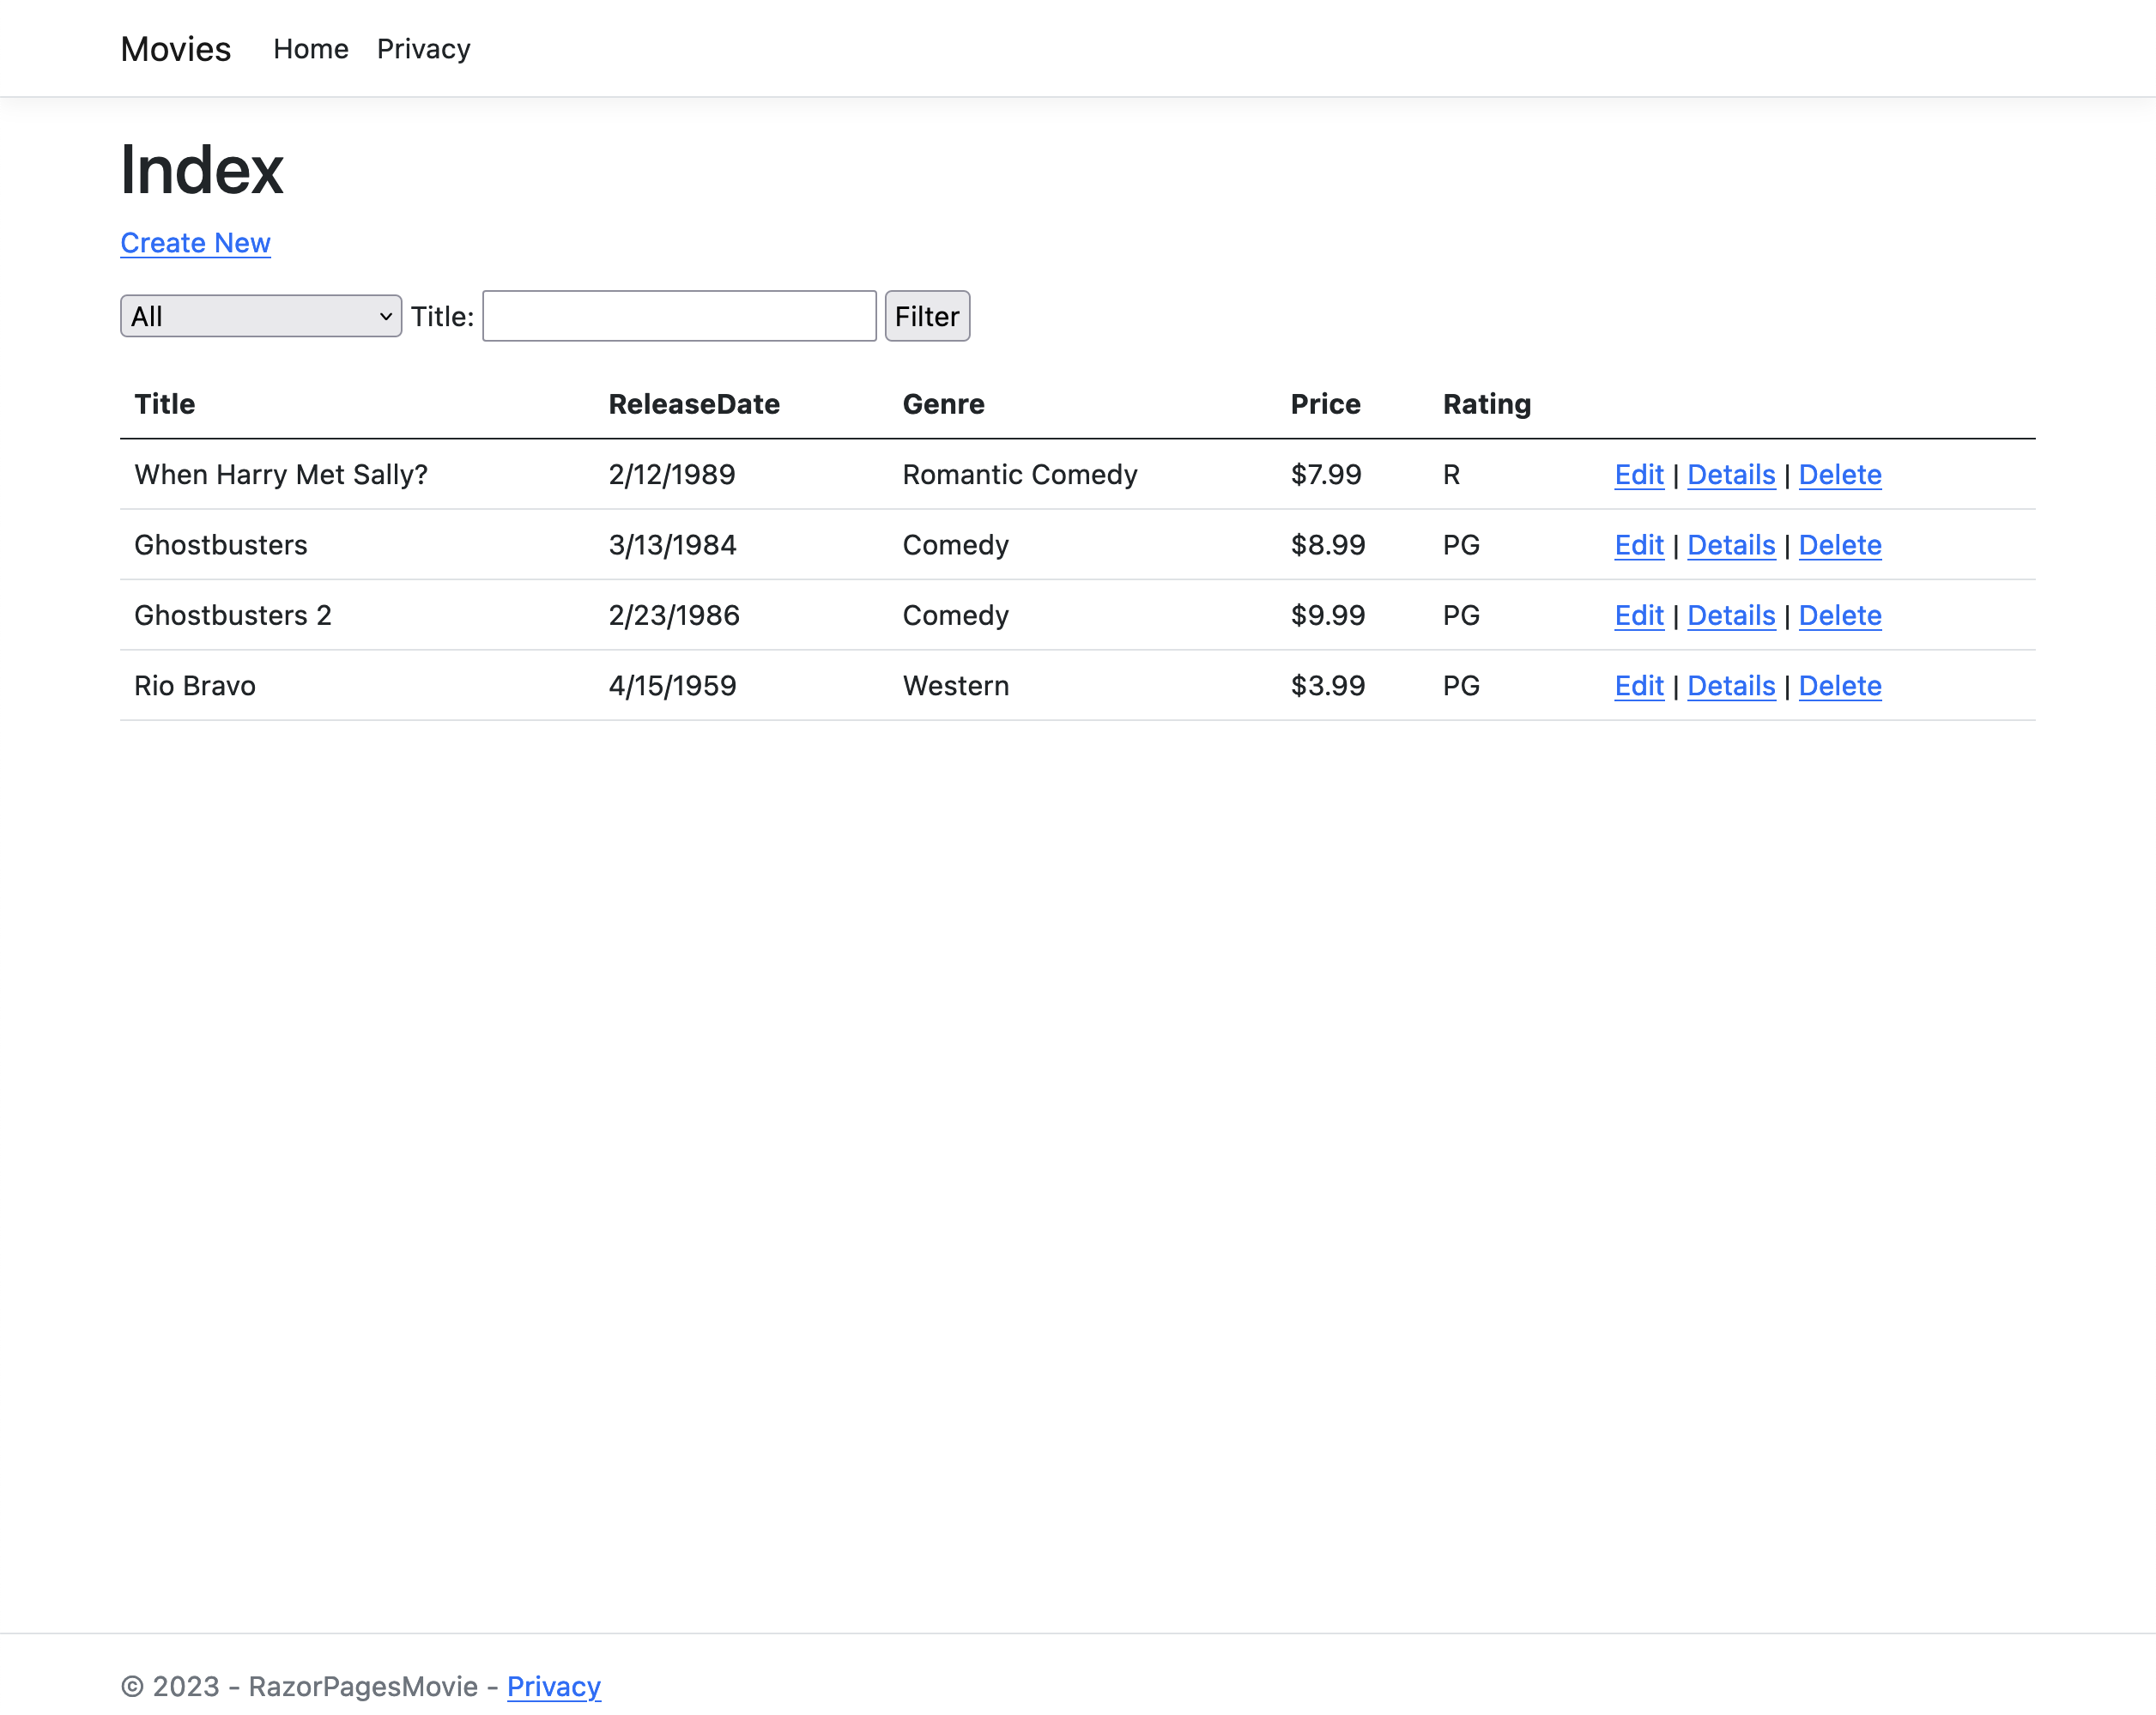Screen dimensions: 2156x1715
Task: Click the Rio Bravo title cell
Action: point(195,686)
